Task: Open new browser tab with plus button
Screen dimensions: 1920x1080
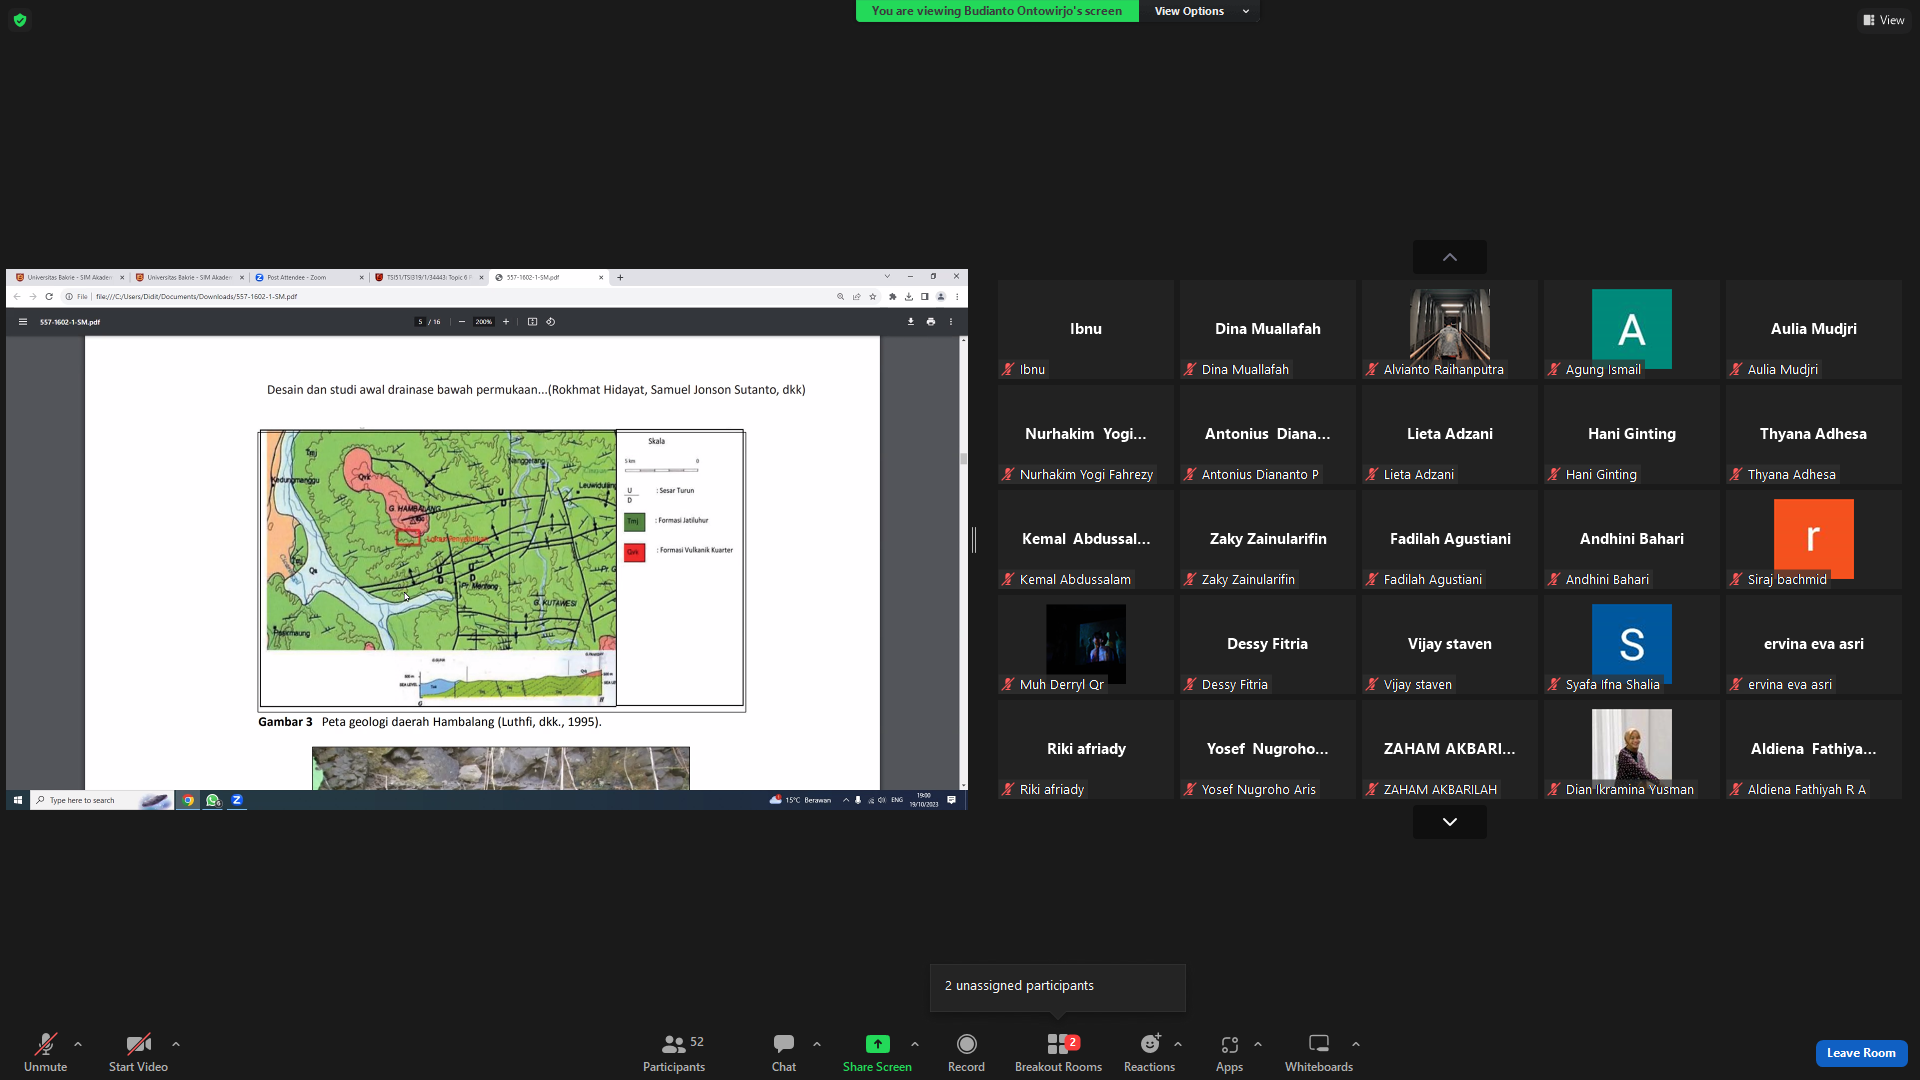Action: coord(620,277)
